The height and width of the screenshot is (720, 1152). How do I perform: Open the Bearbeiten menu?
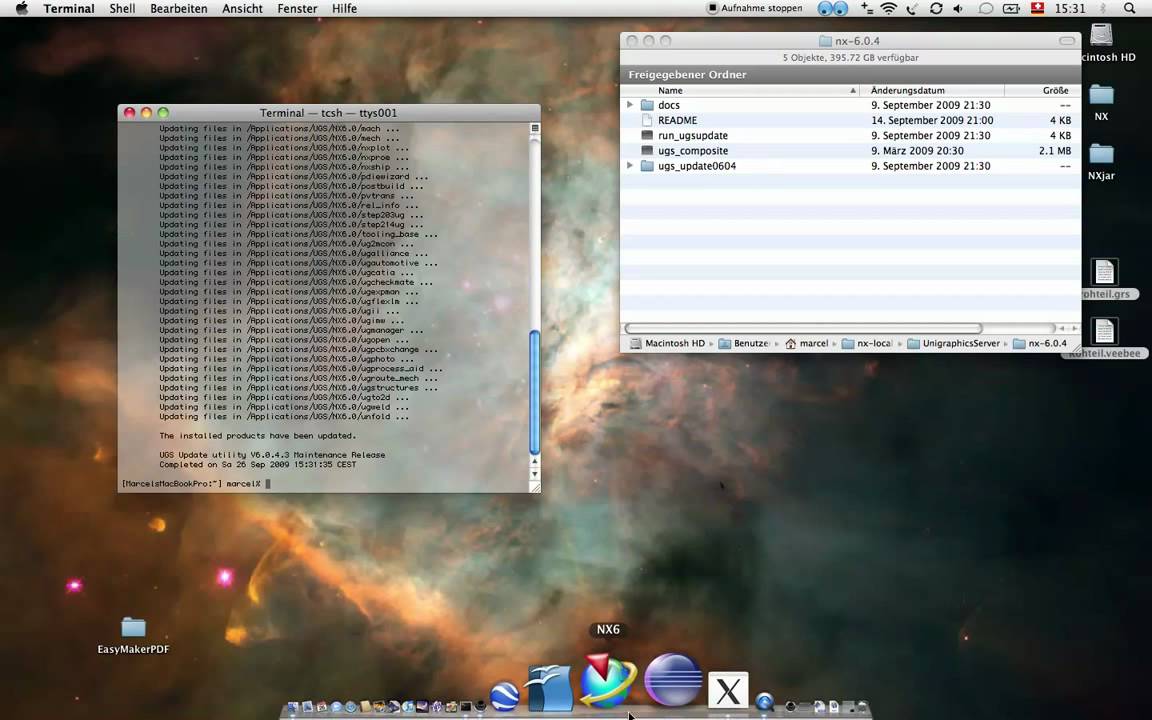coord(179,9)
